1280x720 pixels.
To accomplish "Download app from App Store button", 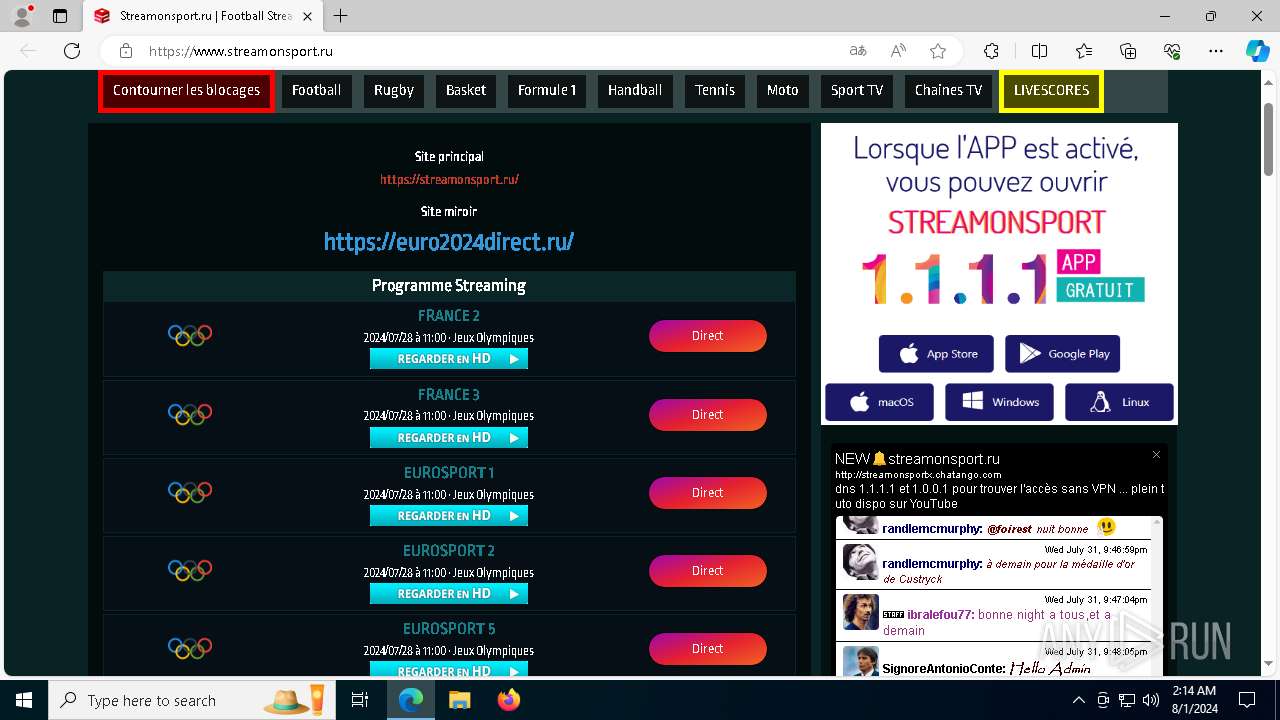I will point(936,354).
